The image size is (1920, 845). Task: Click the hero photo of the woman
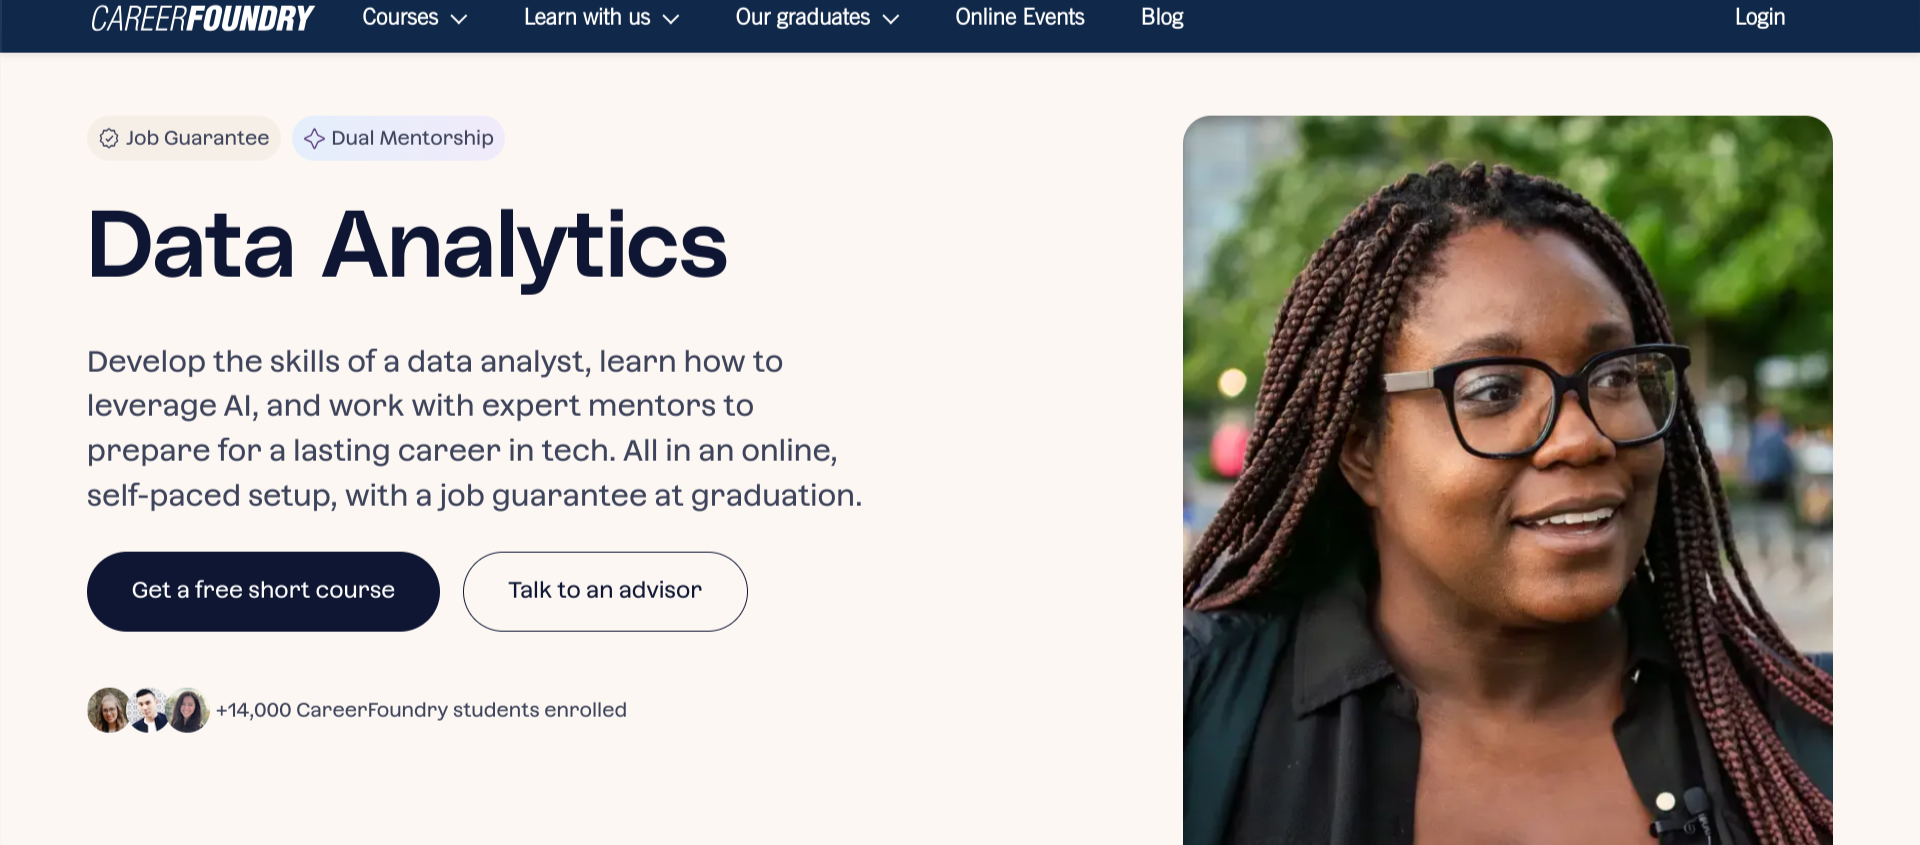pos(1507,480)
